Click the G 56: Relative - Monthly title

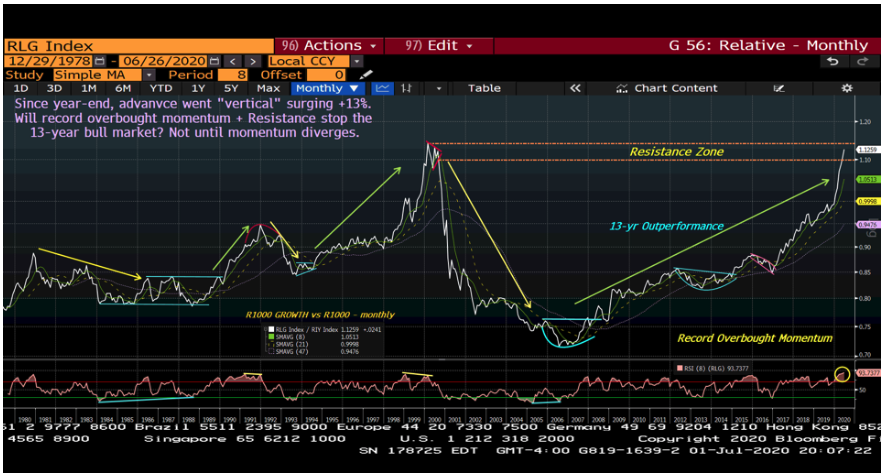click(768, 46)
